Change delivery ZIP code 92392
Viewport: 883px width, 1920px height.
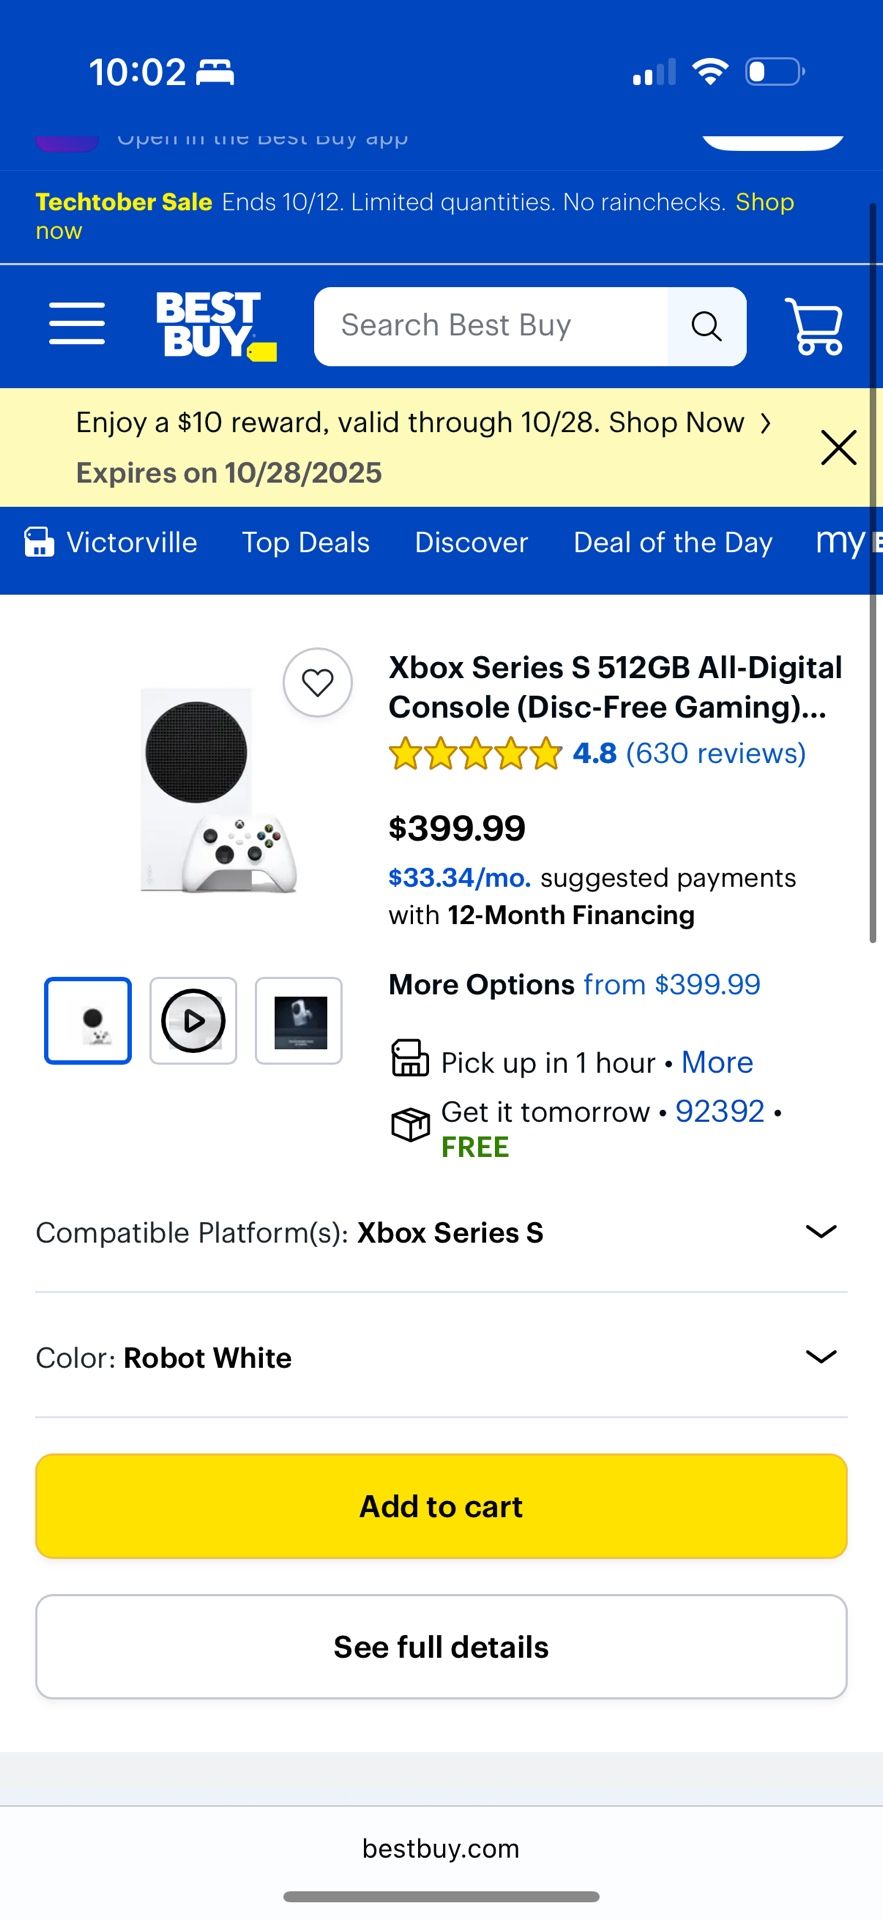(720, 1112)
